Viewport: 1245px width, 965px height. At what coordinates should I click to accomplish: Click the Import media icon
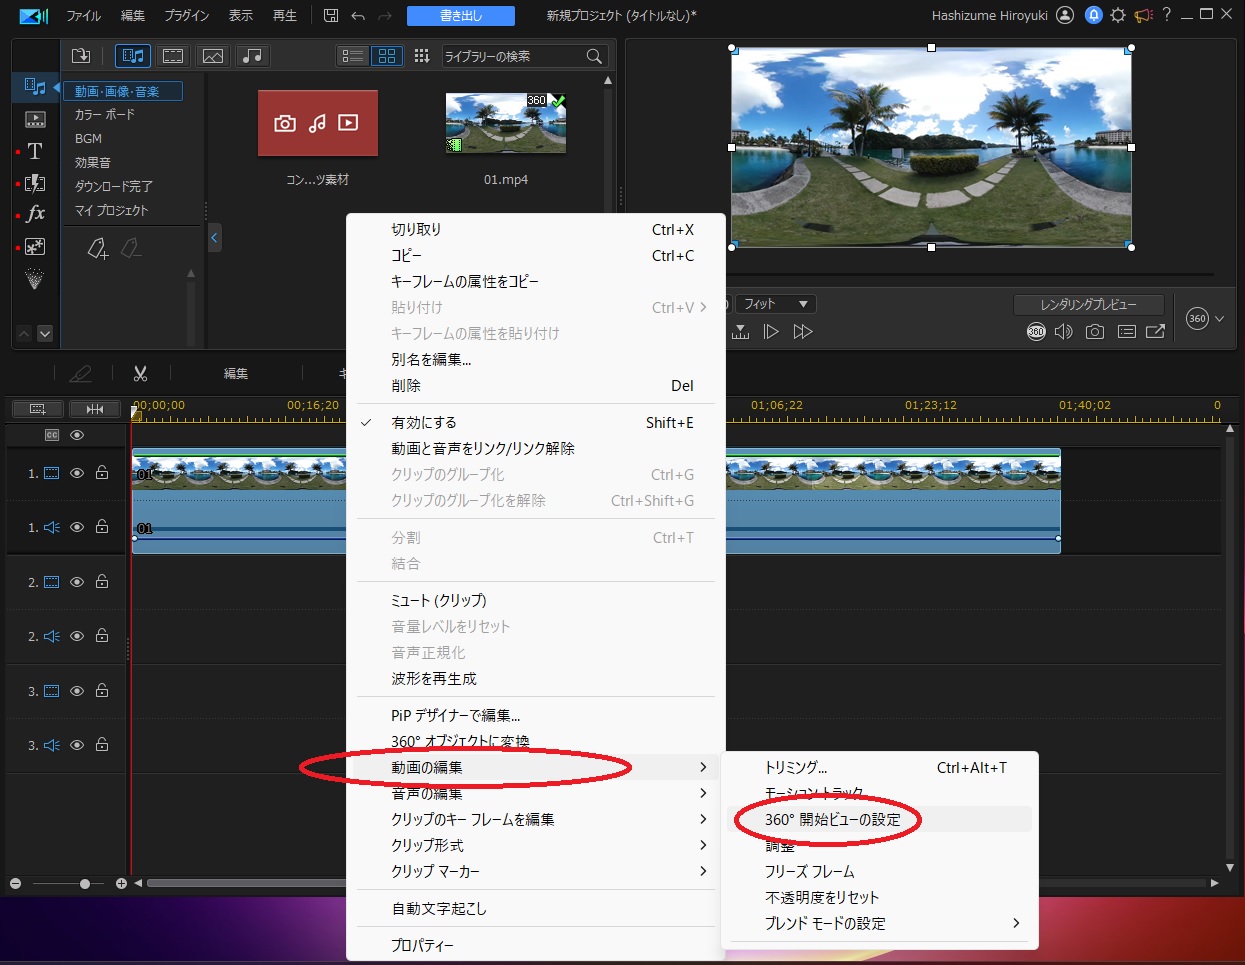coord(81,56)
